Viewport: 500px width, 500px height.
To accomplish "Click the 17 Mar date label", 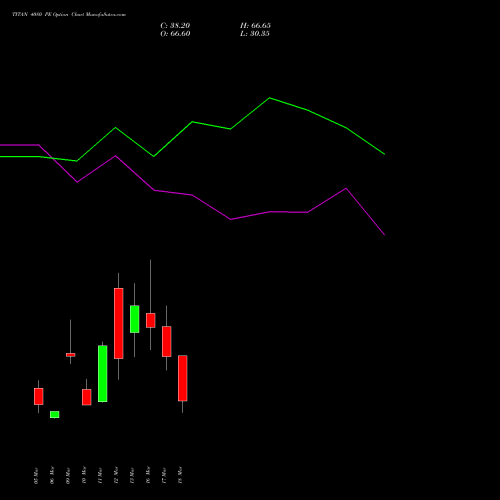I will click(164, 476).
